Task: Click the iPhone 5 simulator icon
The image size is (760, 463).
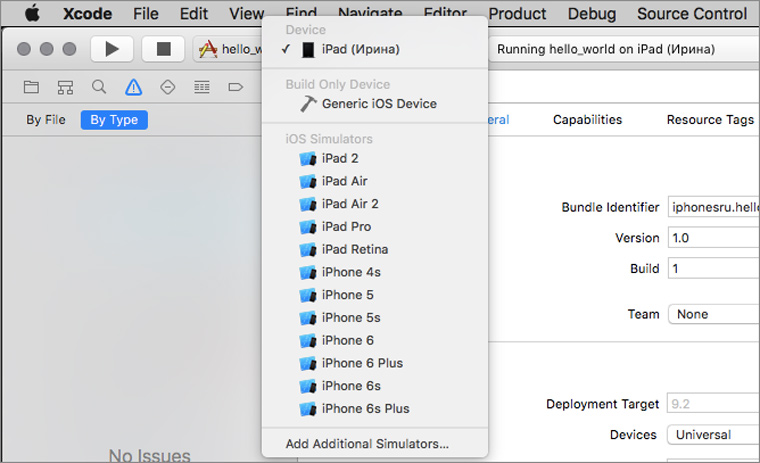Action: (308, 295)
